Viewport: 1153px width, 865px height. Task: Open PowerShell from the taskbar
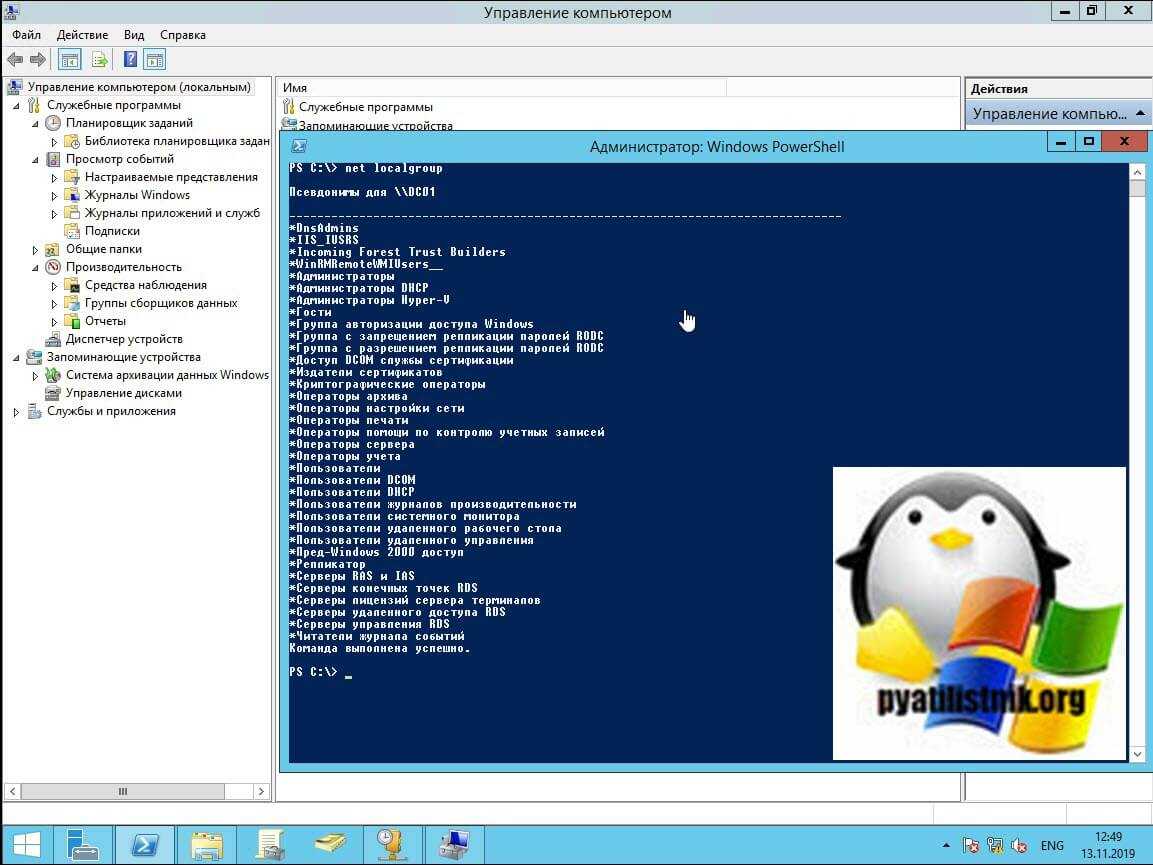tap(144, 845)
